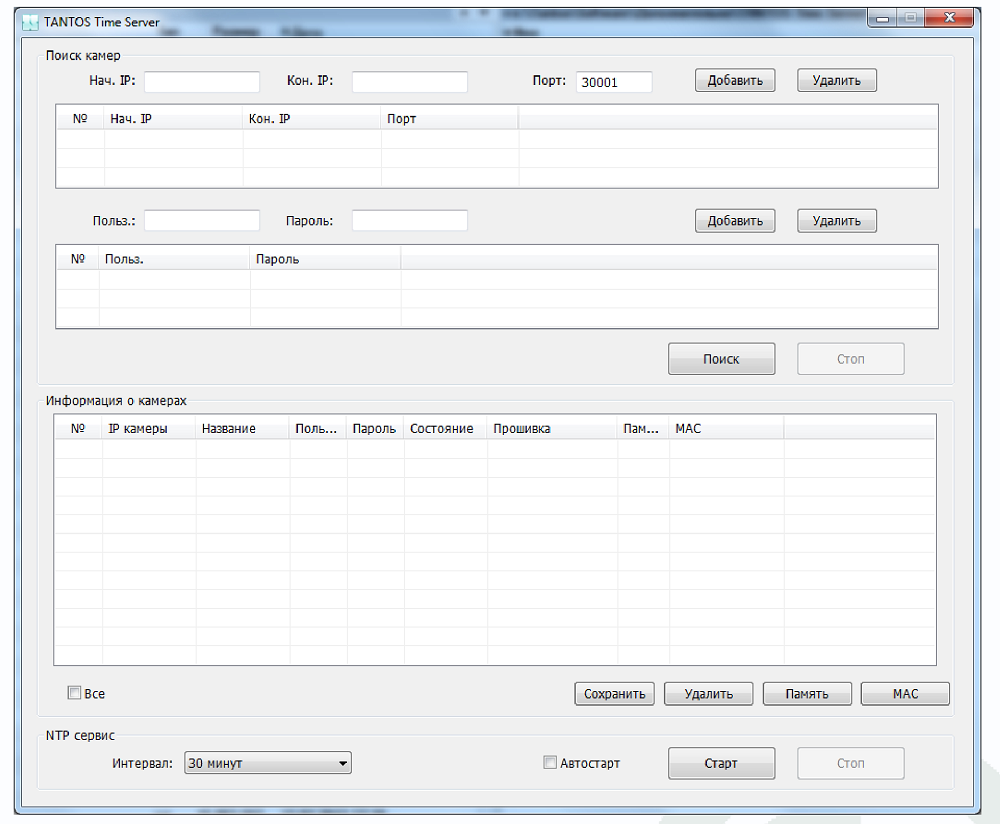Click the Пароль column header in camera info
The height and width of the screenshot is (824, 1000).
click(375, 429)
